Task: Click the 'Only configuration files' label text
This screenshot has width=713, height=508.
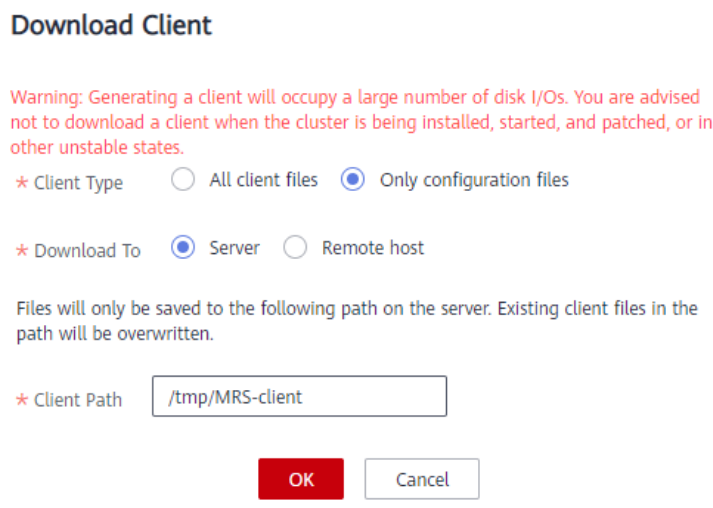Action: 474,180
